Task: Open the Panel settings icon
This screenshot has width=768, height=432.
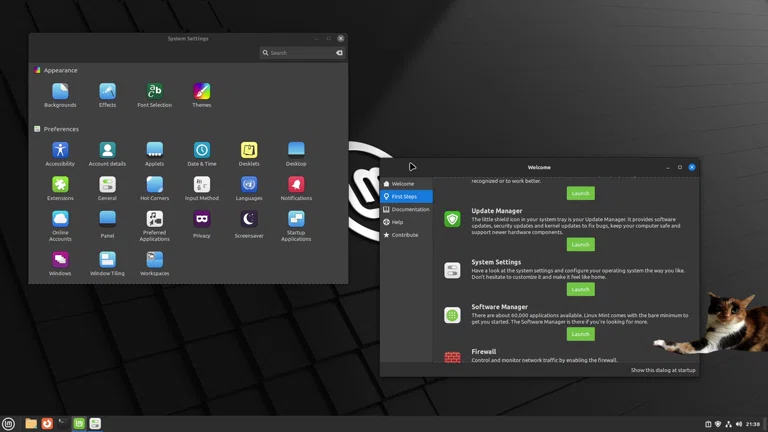Action: tap(107, 224)
